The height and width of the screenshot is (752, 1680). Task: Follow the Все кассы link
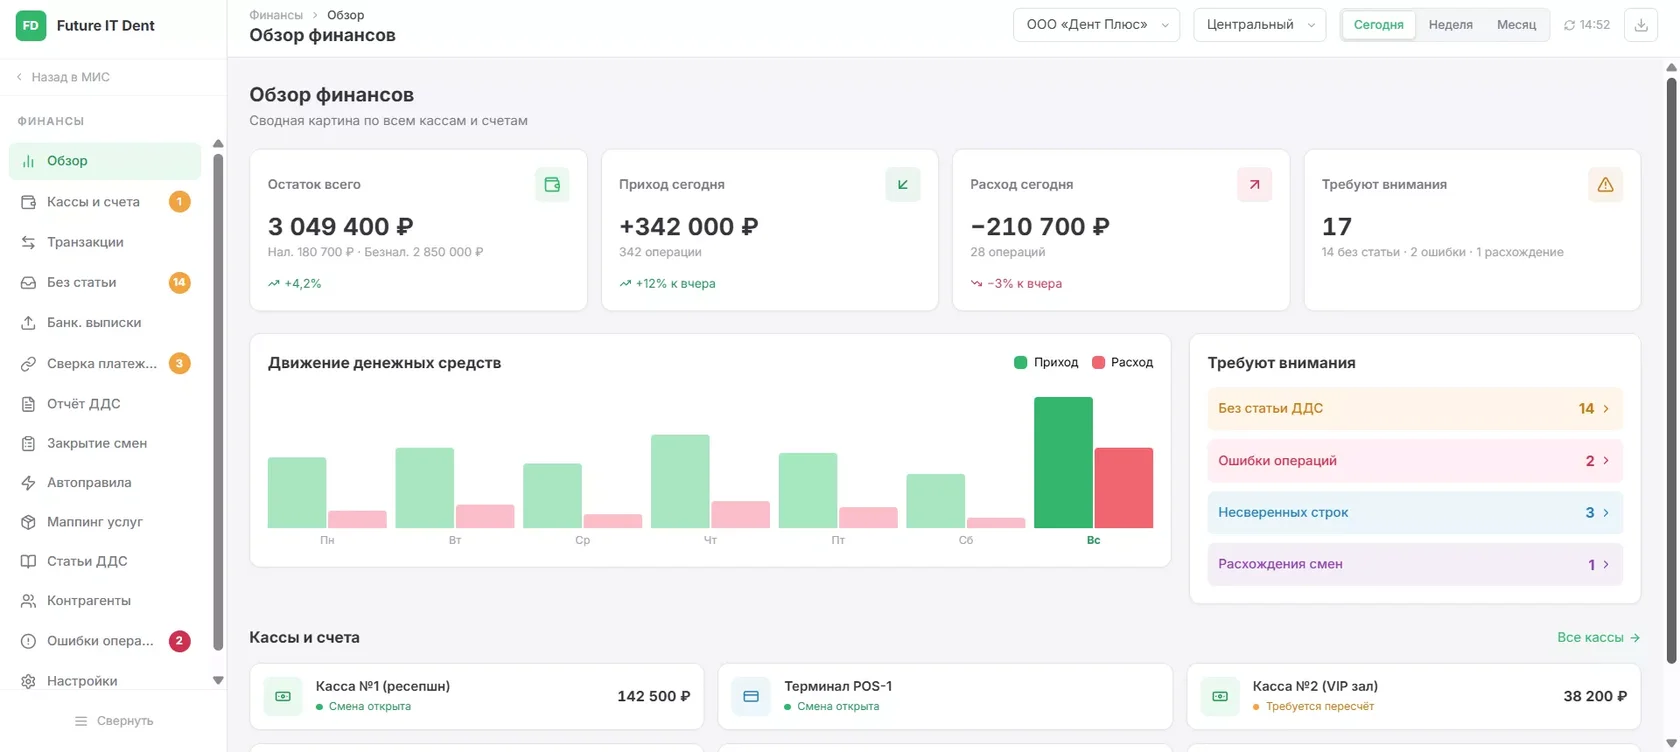pyautogui.click(x=1598, y=637)
